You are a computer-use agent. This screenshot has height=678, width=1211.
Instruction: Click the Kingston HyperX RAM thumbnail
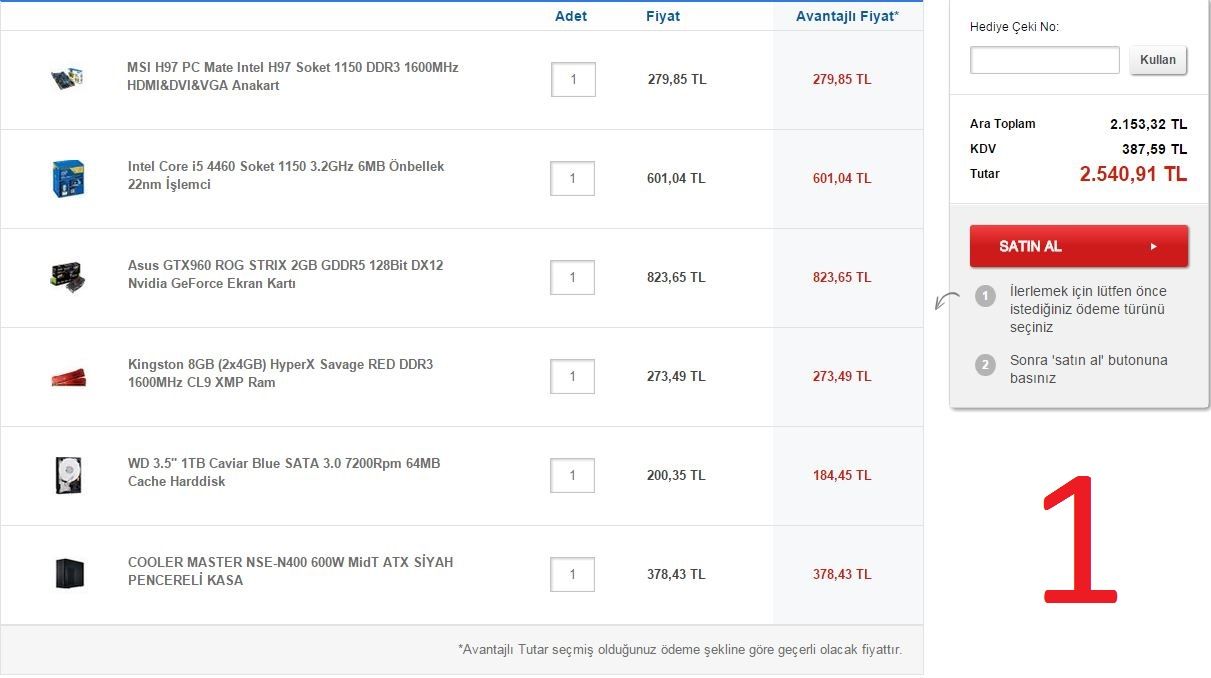pos(68,377)
